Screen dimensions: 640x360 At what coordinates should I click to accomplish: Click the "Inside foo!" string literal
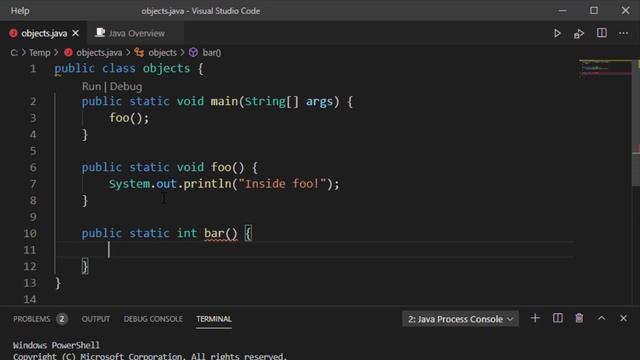(282, 184)
